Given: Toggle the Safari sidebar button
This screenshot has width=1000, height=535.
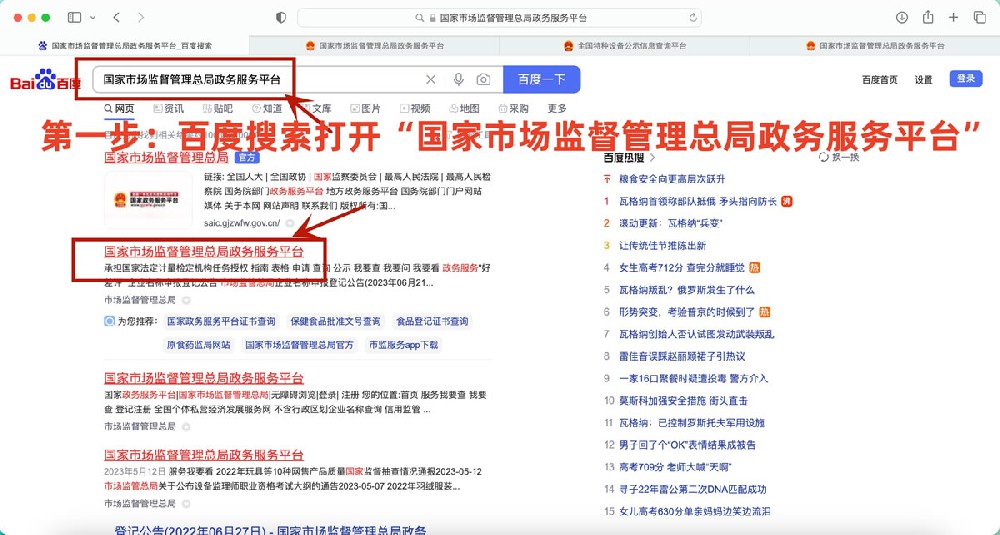Looking at the screenshot, I should pos(75,18).
